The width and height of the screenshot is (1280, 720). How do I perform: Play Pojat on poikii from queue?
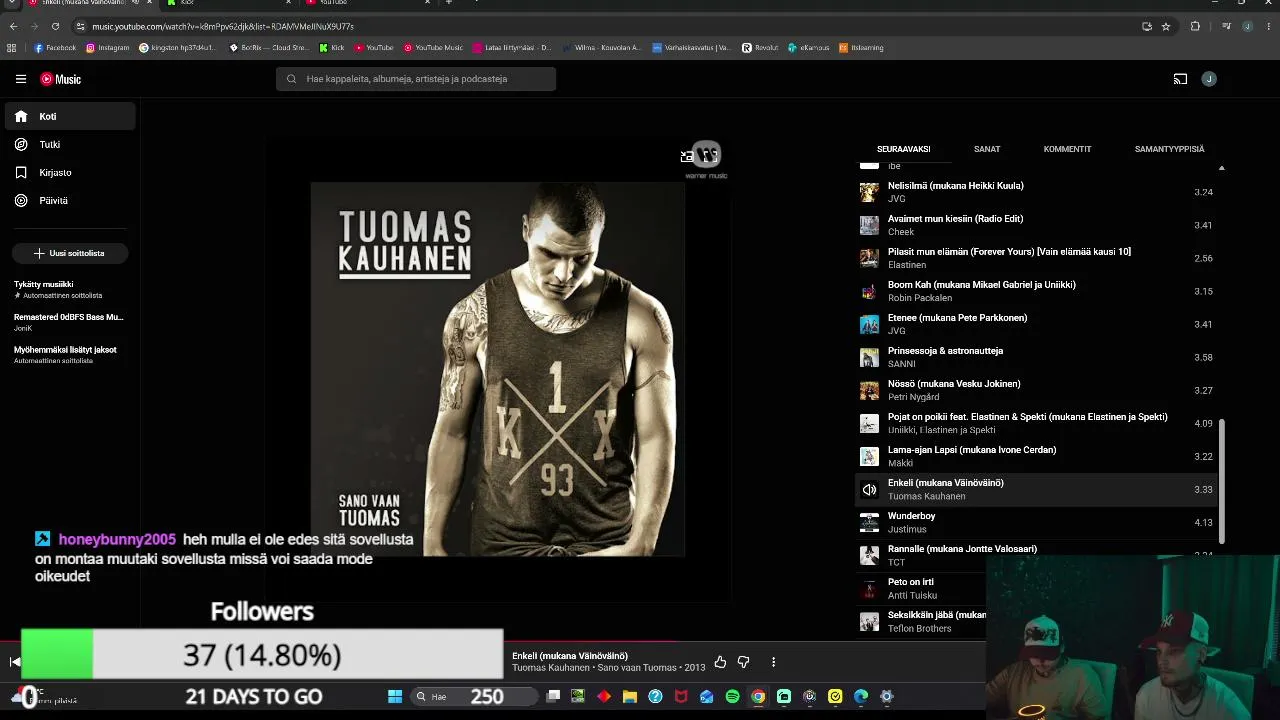(1038, 423)
